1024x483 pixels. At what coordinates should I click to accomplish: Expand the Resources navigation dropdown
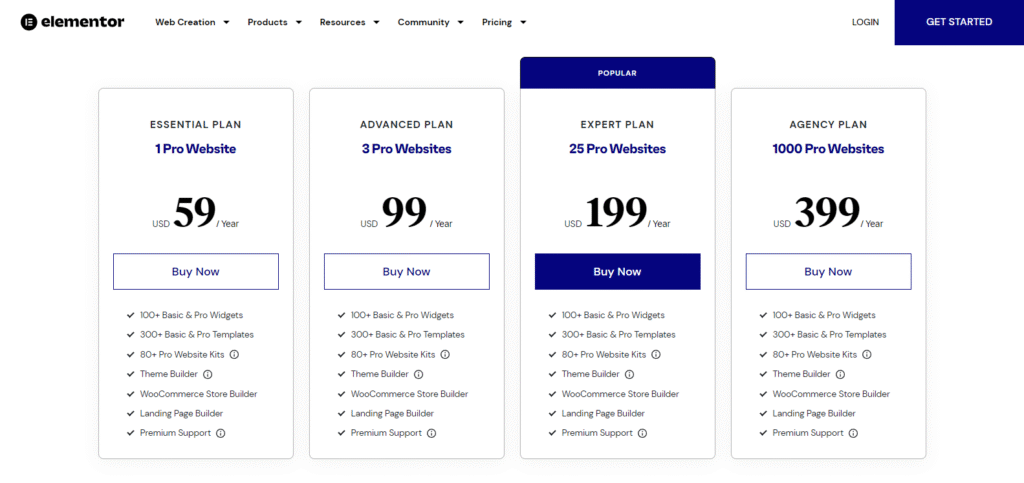click(349, 22)
